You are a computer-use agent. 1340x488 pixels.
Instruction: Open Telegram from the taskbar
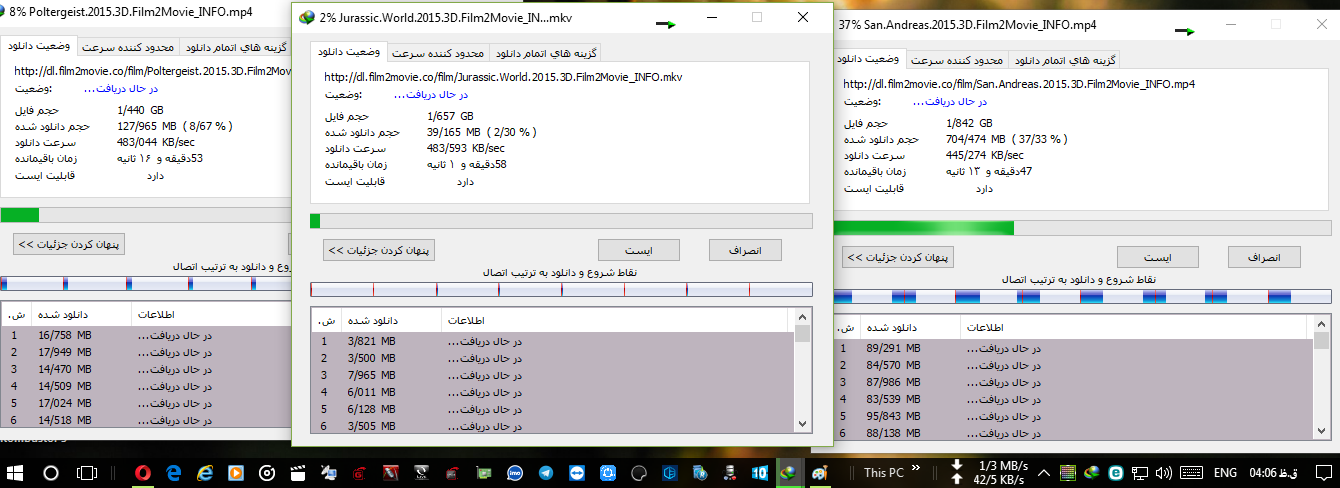coord(547,473)
